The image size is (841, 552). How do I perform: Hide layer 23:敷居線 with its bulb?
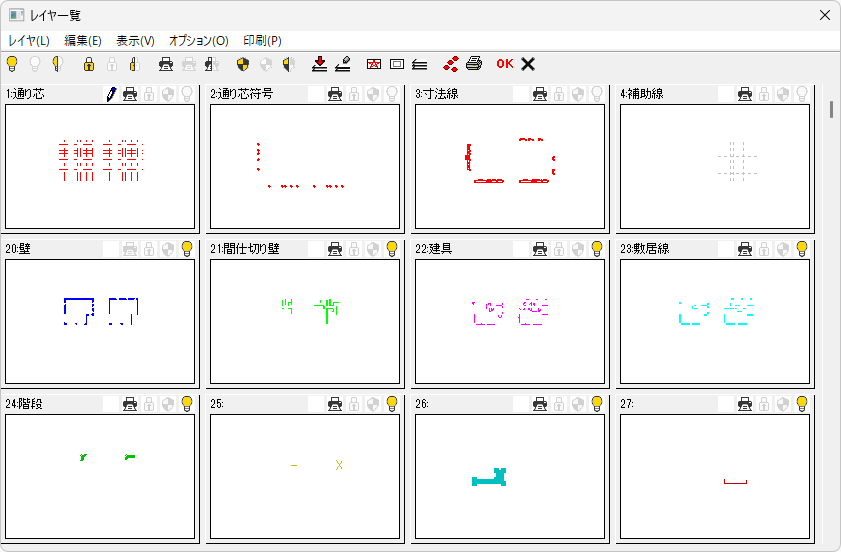(802, 249)
